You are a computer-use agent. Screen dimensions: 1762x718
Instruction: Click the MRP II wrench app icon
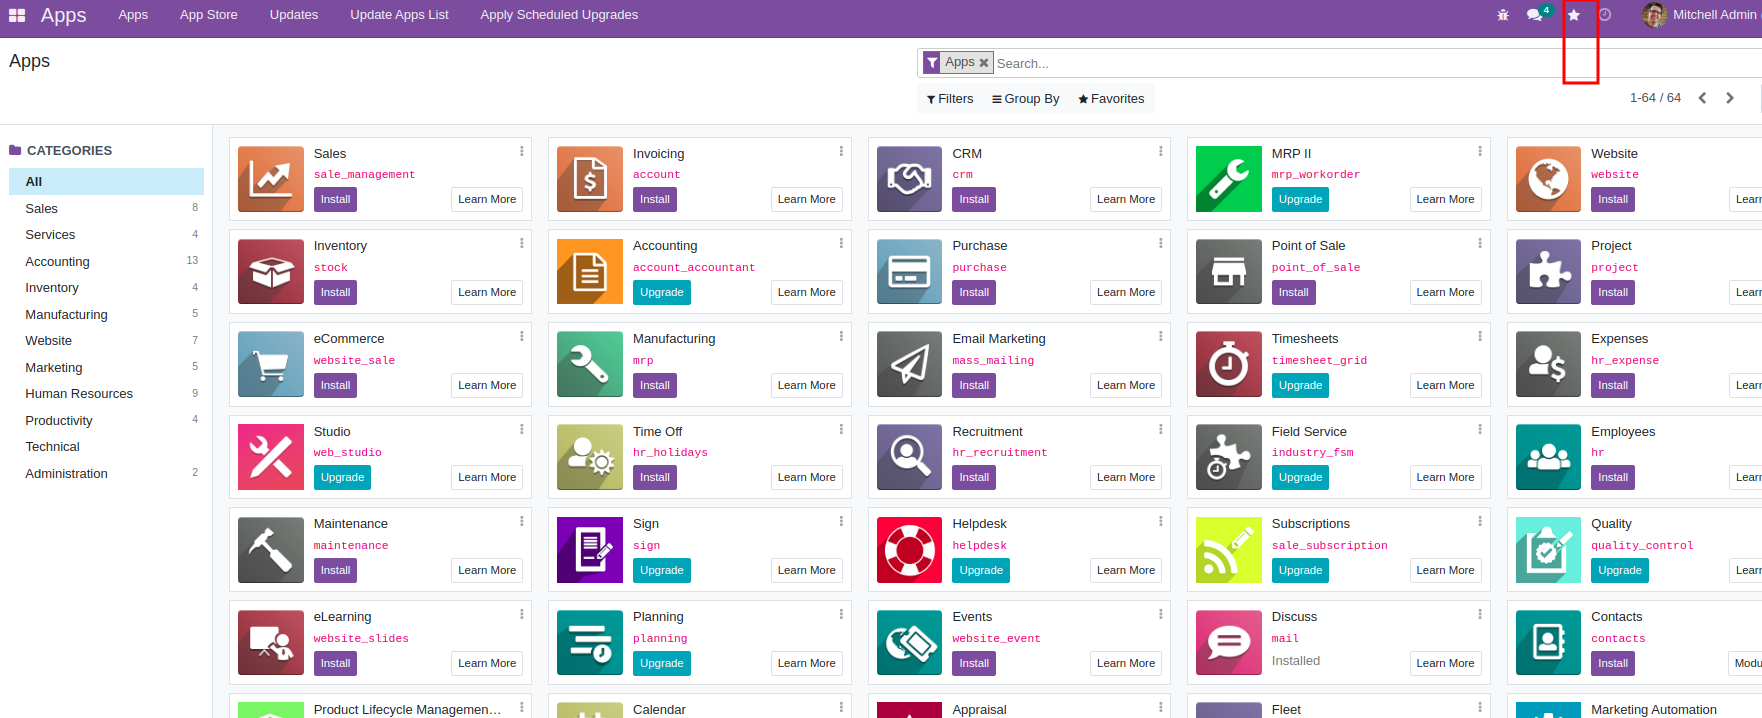click(1229, 179)
